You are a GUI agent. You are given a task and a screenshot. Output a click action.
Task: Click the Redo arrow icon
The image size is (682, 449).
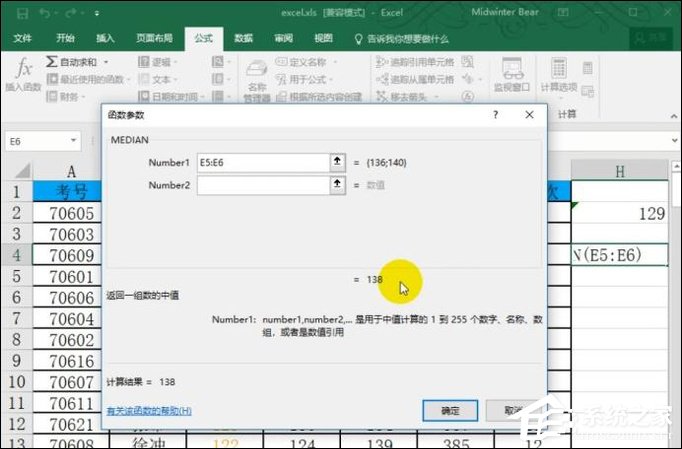click(71, 13)
